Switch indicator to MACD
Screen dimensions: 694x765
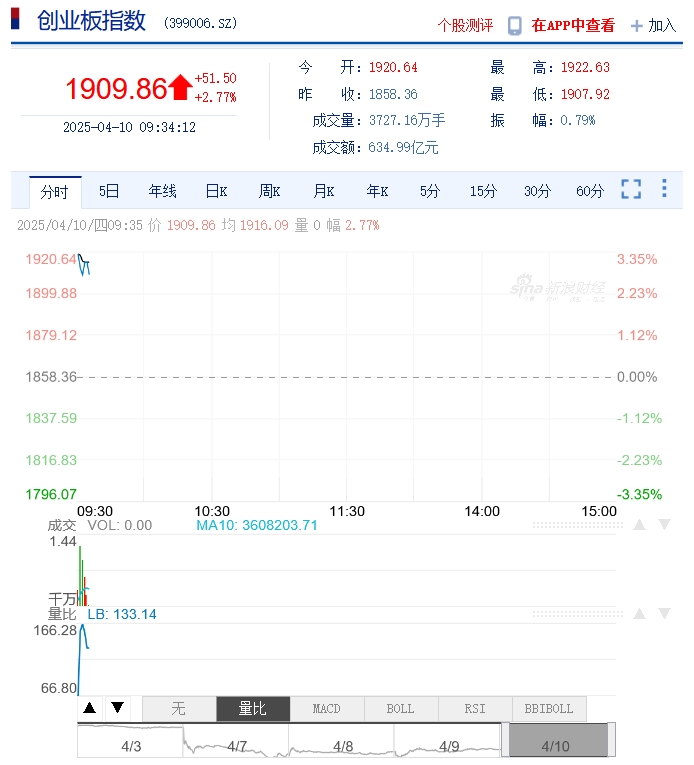click(327, 709)
